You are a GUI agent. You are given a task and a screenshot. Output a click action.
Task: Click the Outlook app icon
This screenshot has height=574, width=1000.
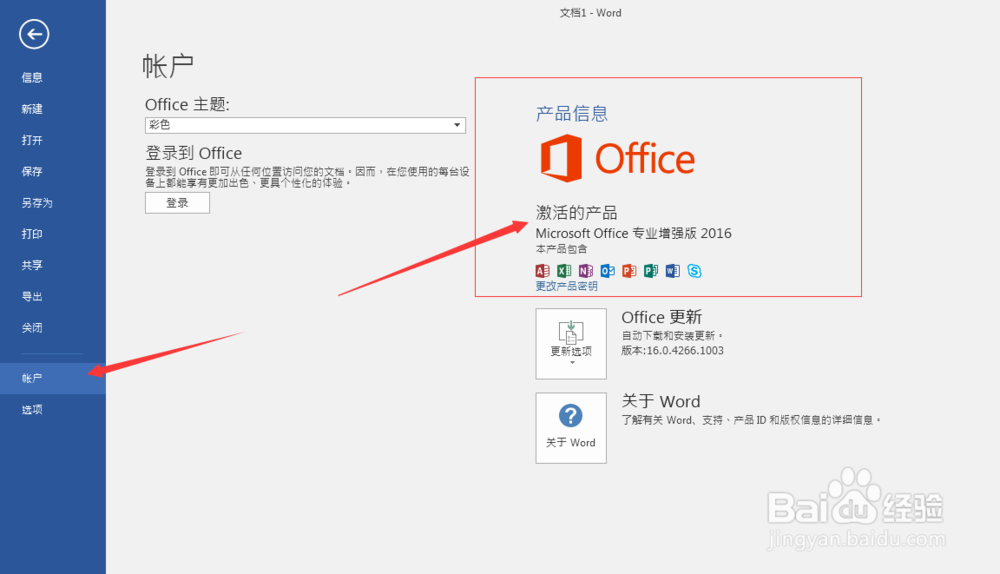(608, 271)
